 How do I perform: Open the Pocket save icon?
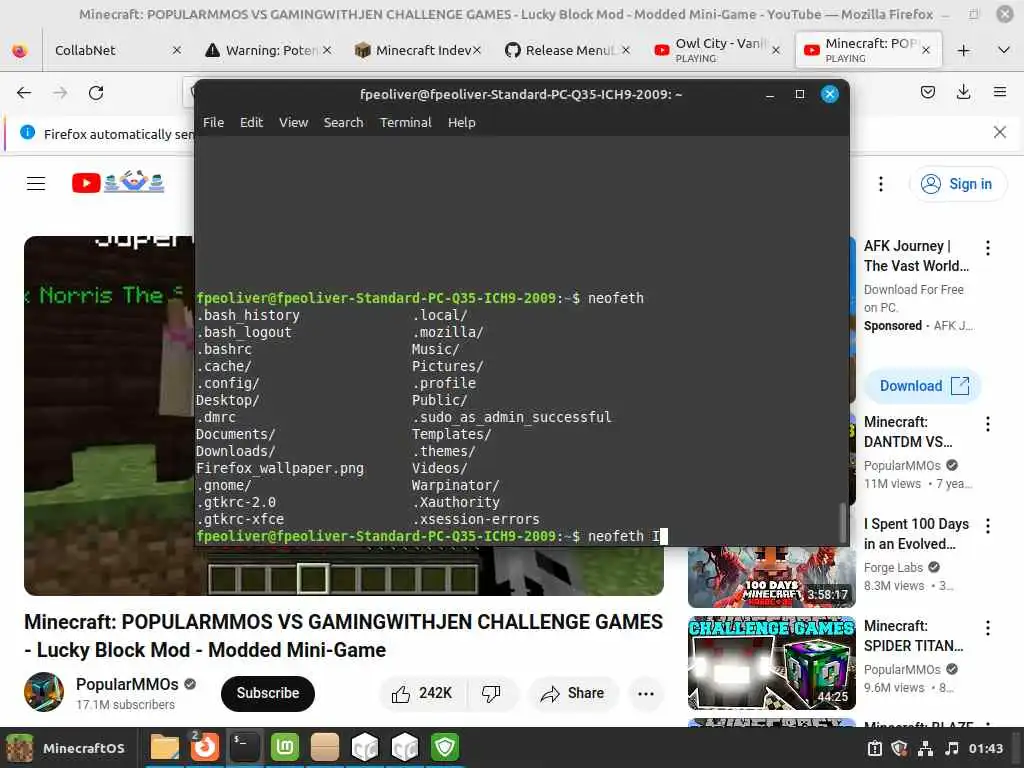[x=927, y=92]
